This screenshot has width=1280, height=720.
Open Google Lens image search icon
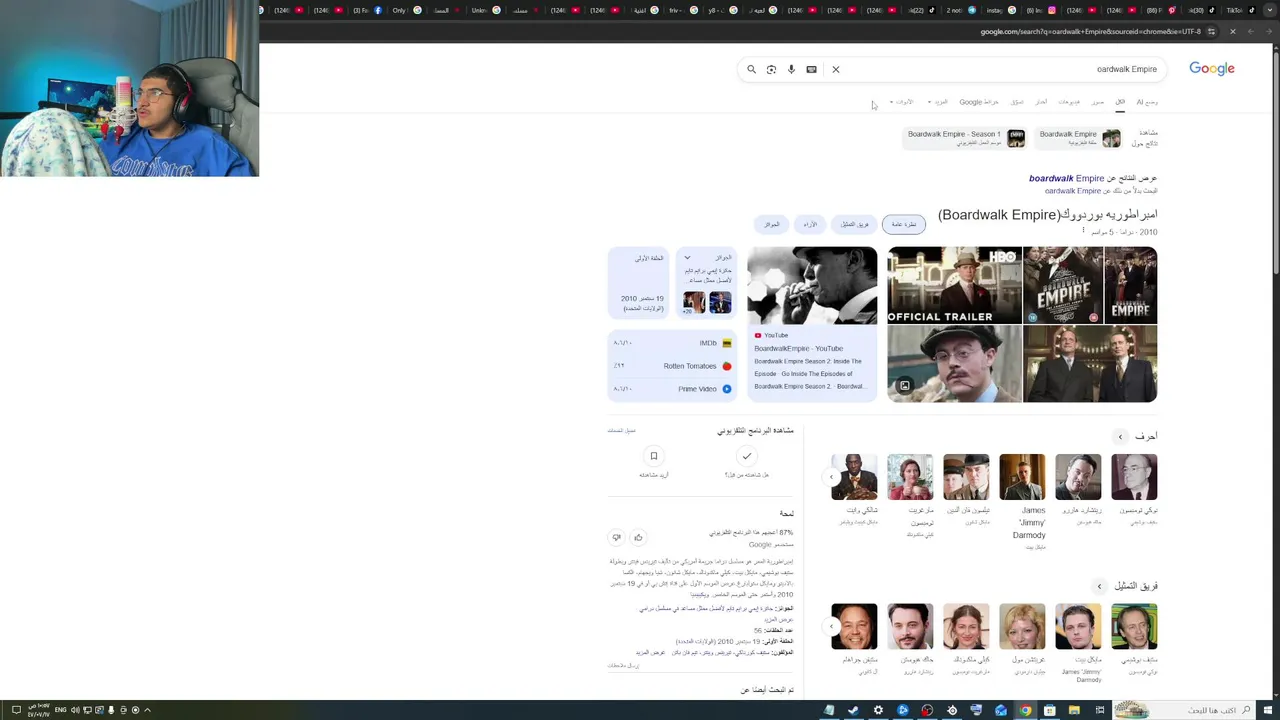tap(771, 69)
